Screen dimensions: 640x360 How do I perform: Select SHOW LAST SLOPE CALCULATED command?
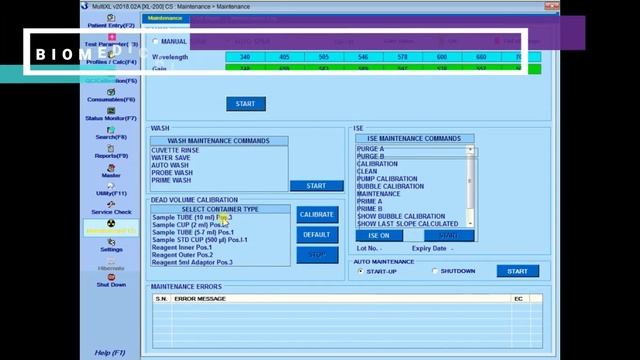click(407, 224)
